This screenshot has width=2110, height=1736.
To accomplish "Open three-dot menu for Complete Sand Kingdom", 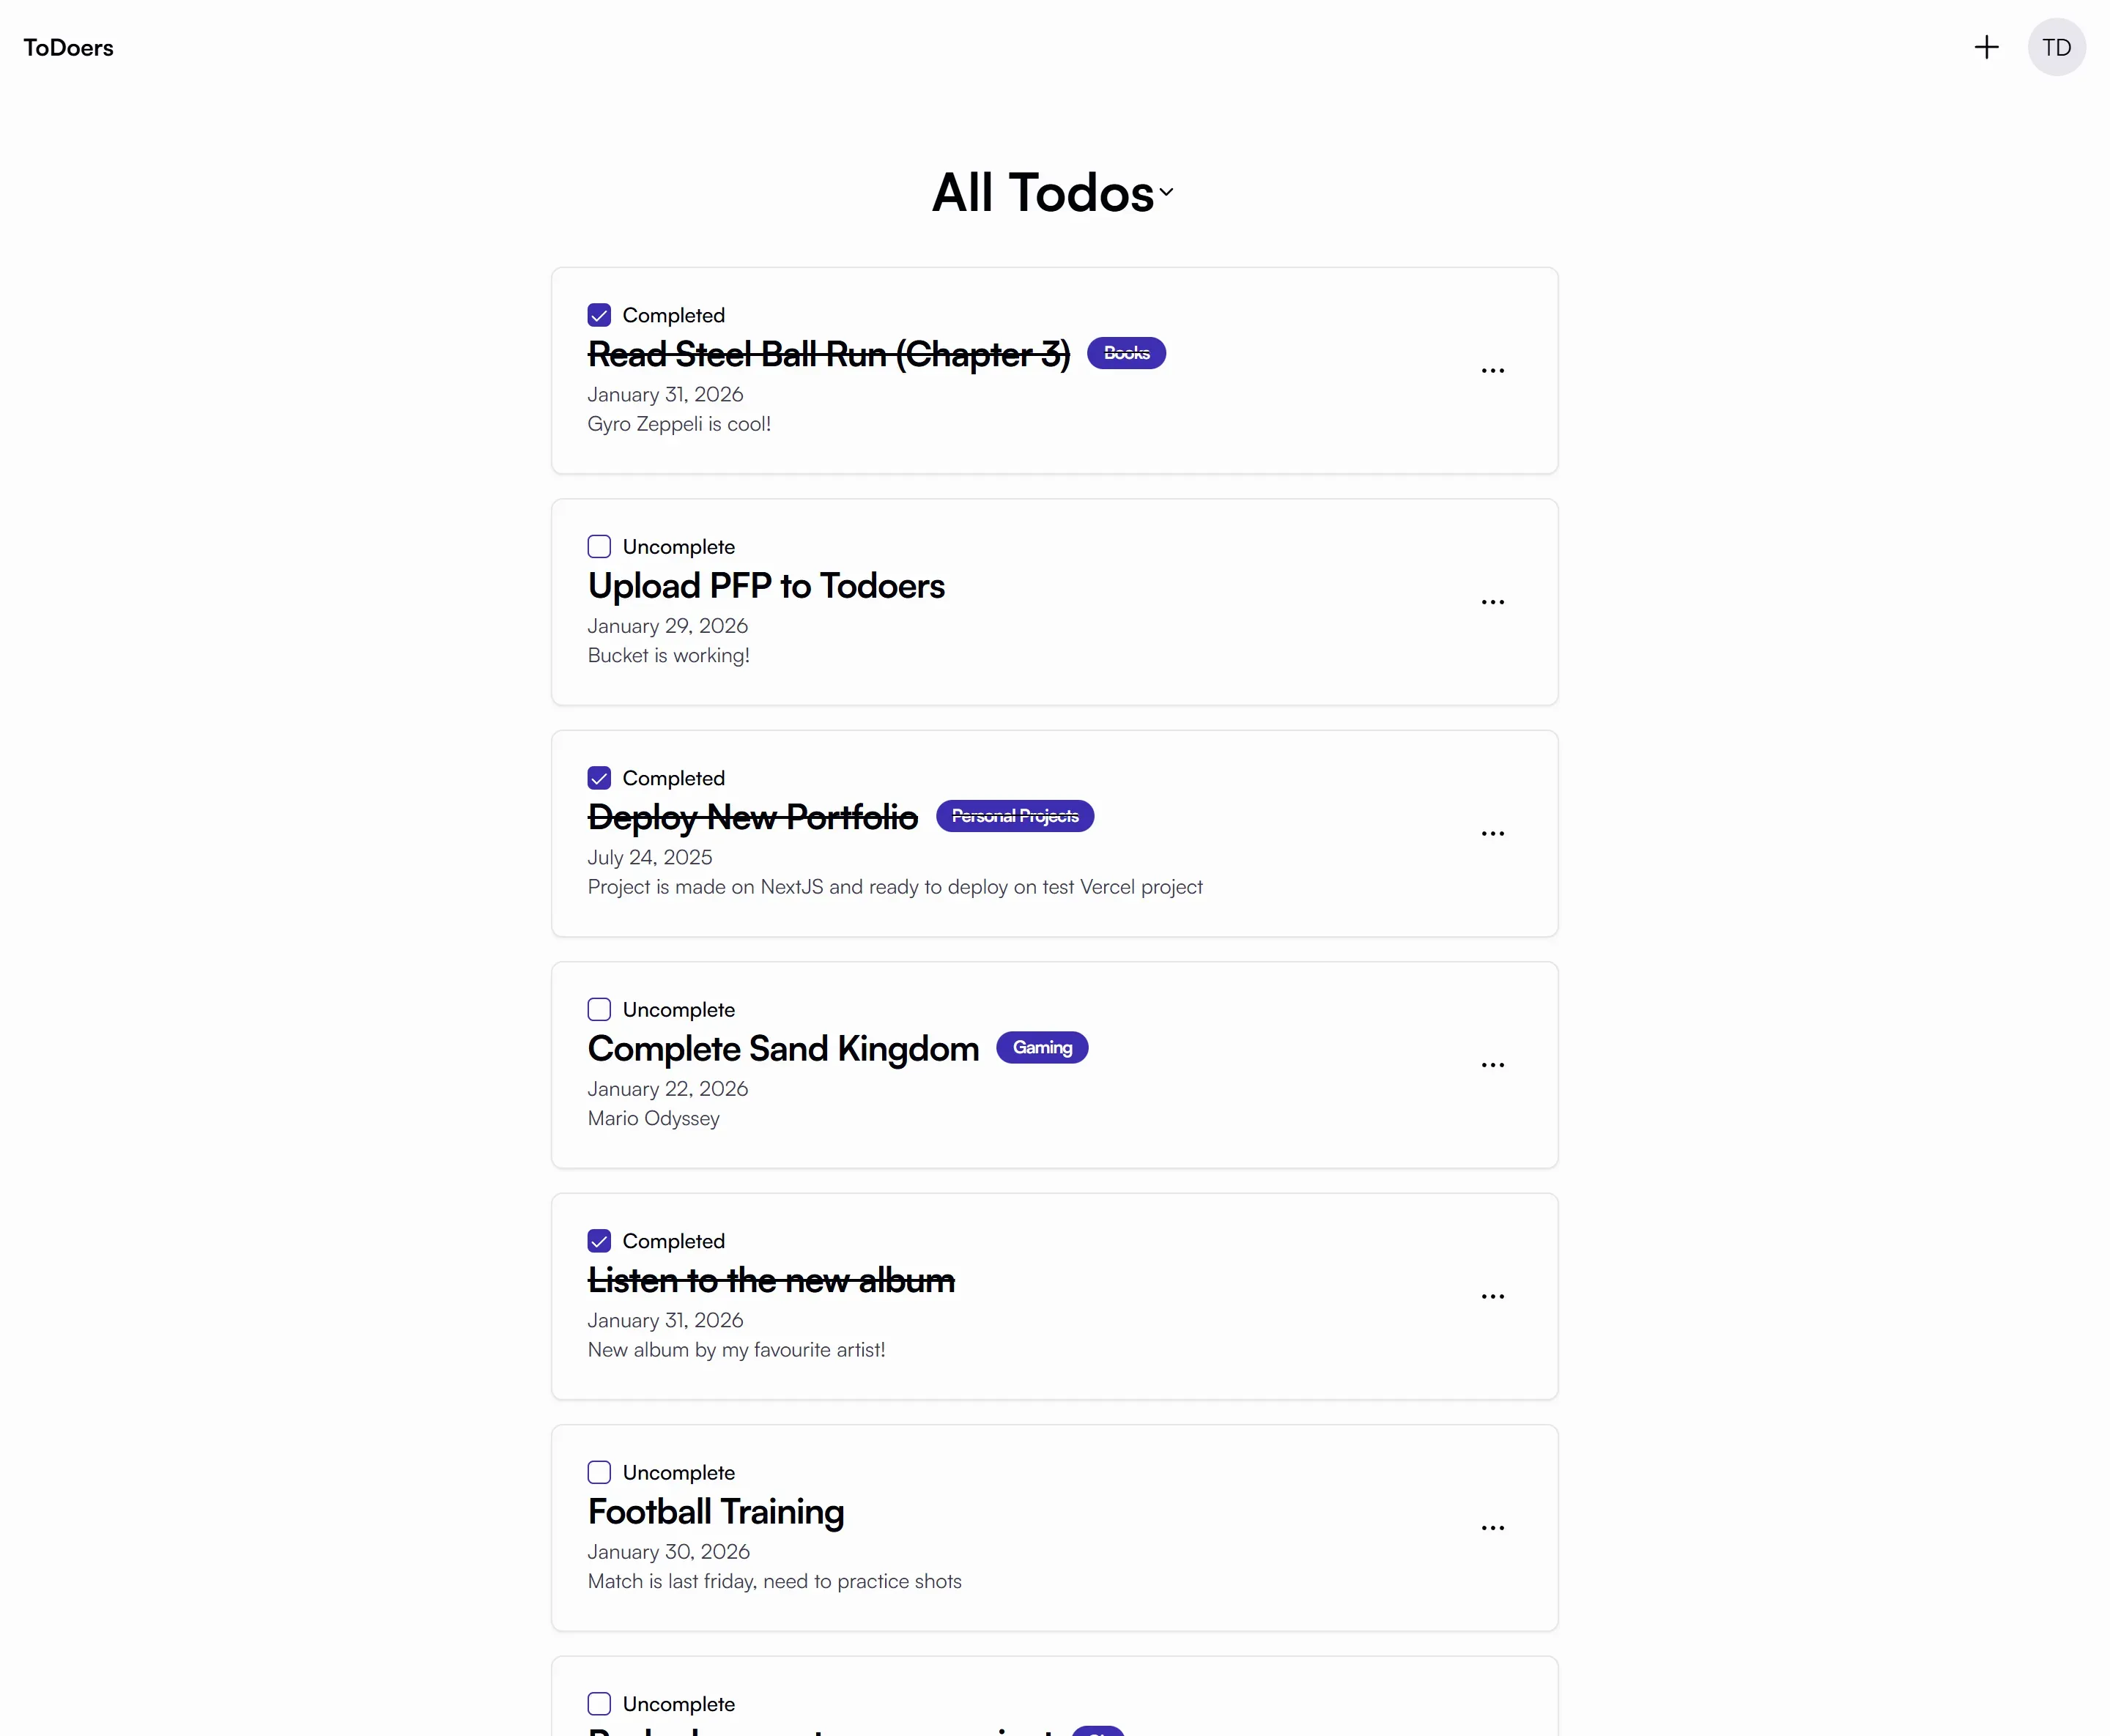I will tap(1492, 1065).
